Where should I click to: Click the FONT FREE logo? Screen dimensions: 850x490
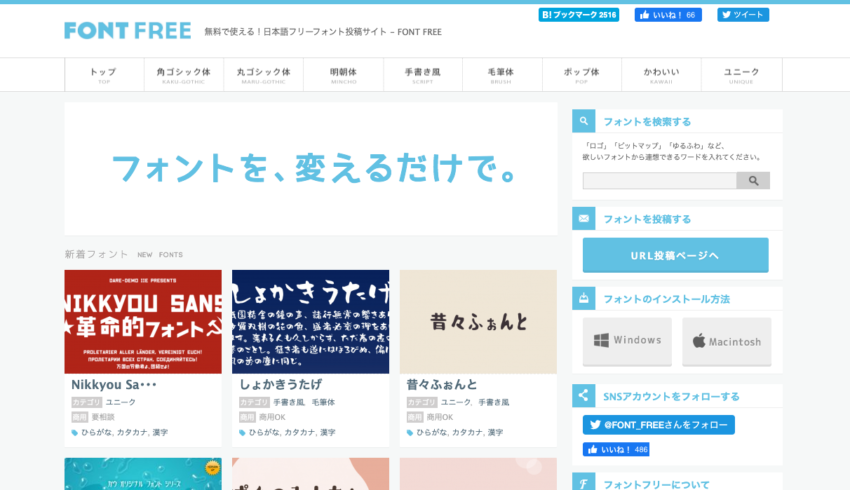coord(127,31)
